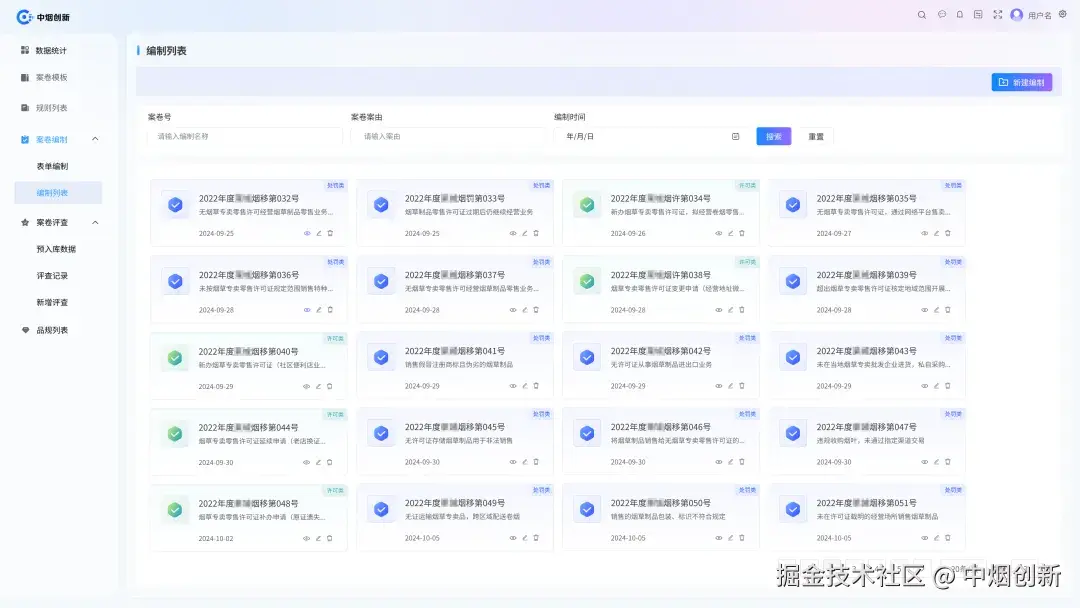Click the 新建编制 button
1080x608 pixels.
pyautogui.click(x=1021, y=82)
